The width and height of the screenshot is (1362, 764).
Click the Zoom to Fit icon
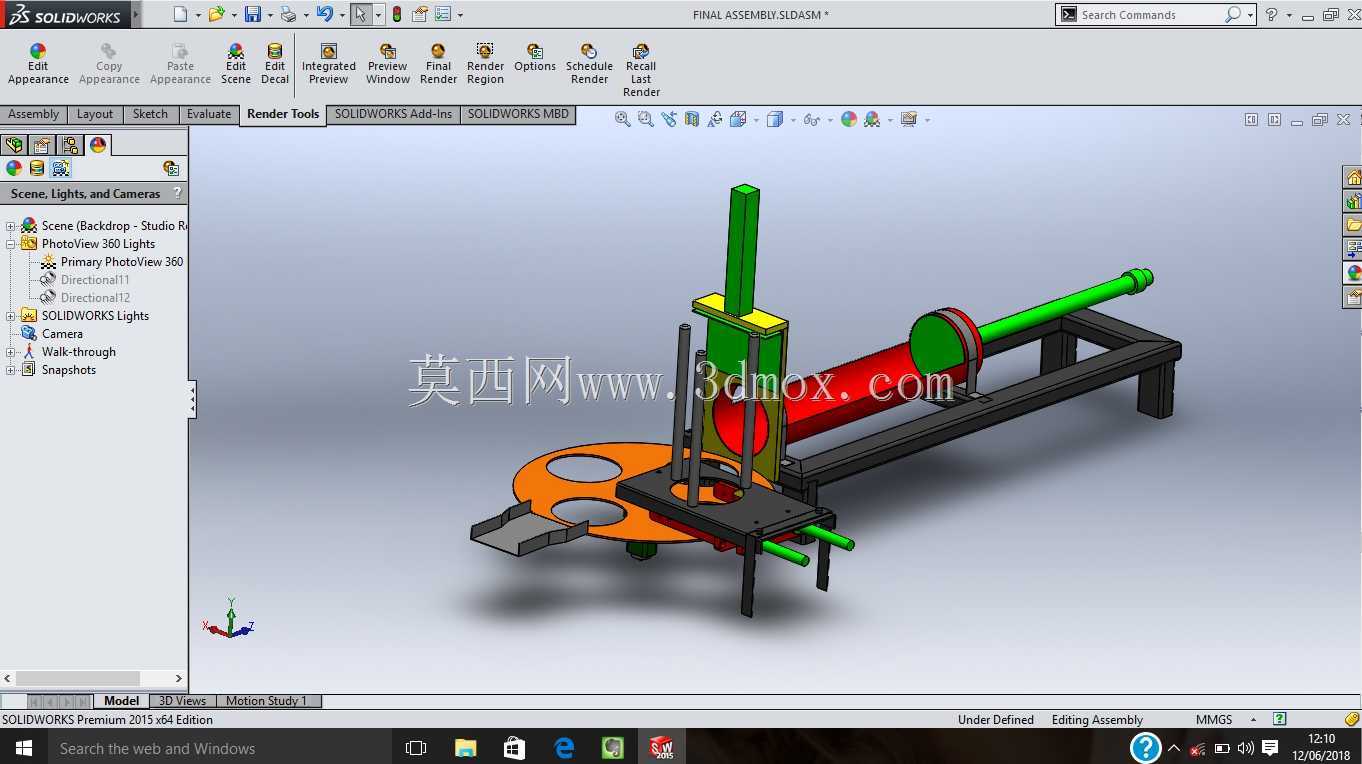click(623, 119)
